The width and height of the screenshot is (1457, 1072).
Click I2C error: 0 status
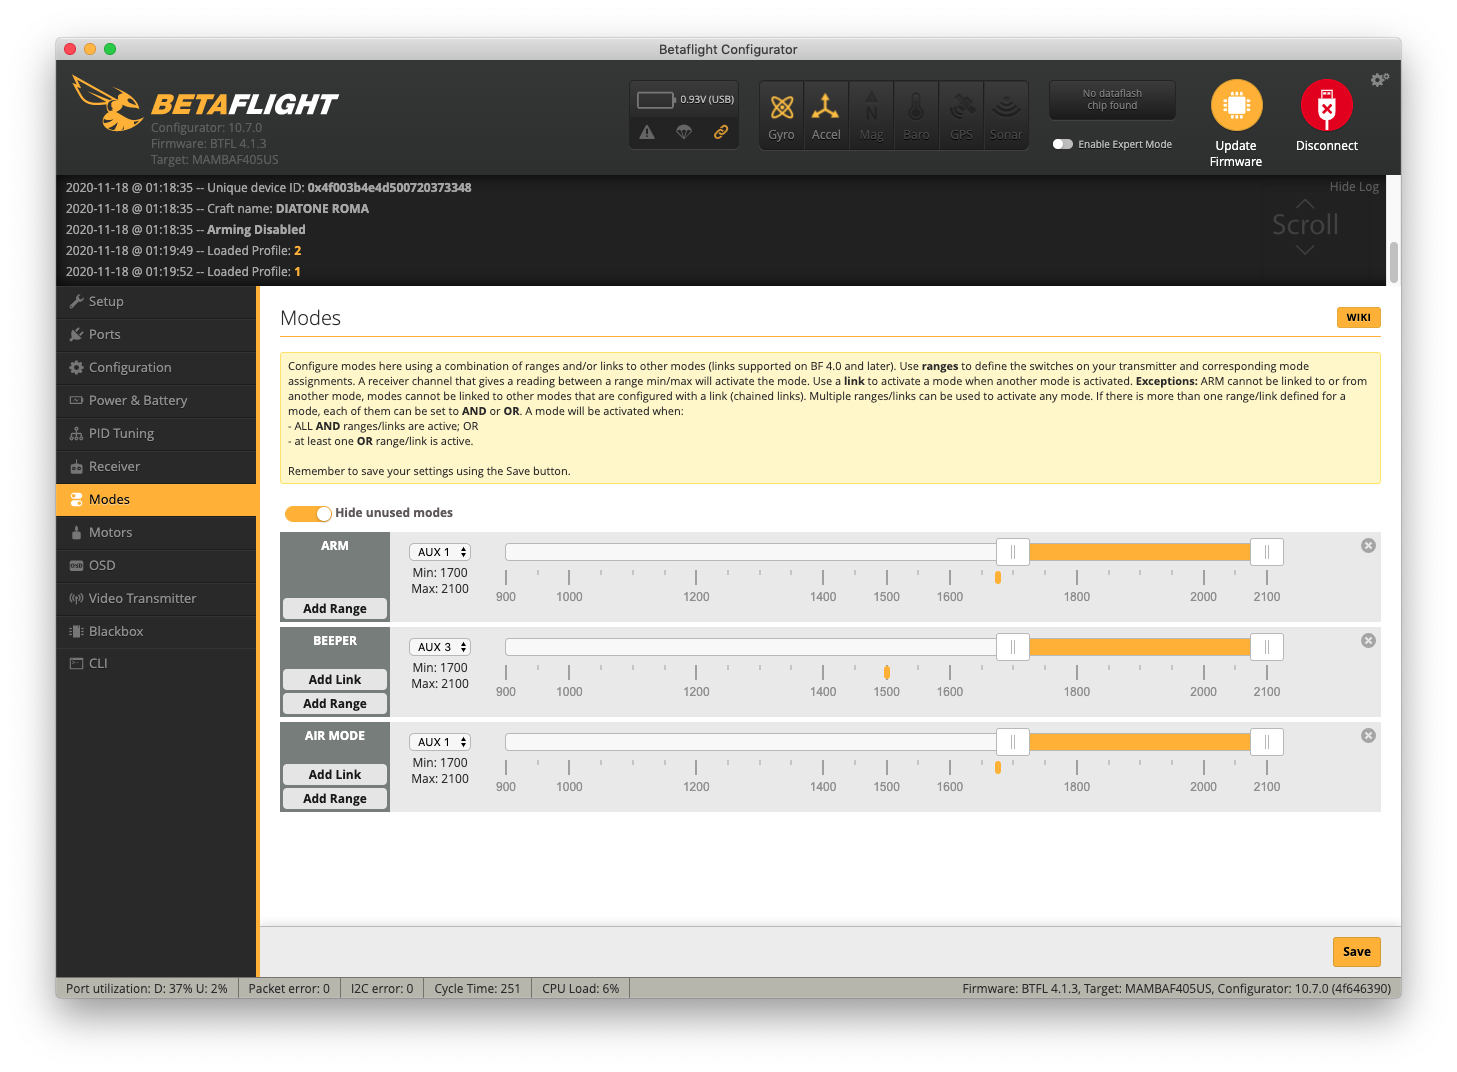click(382, 988)
